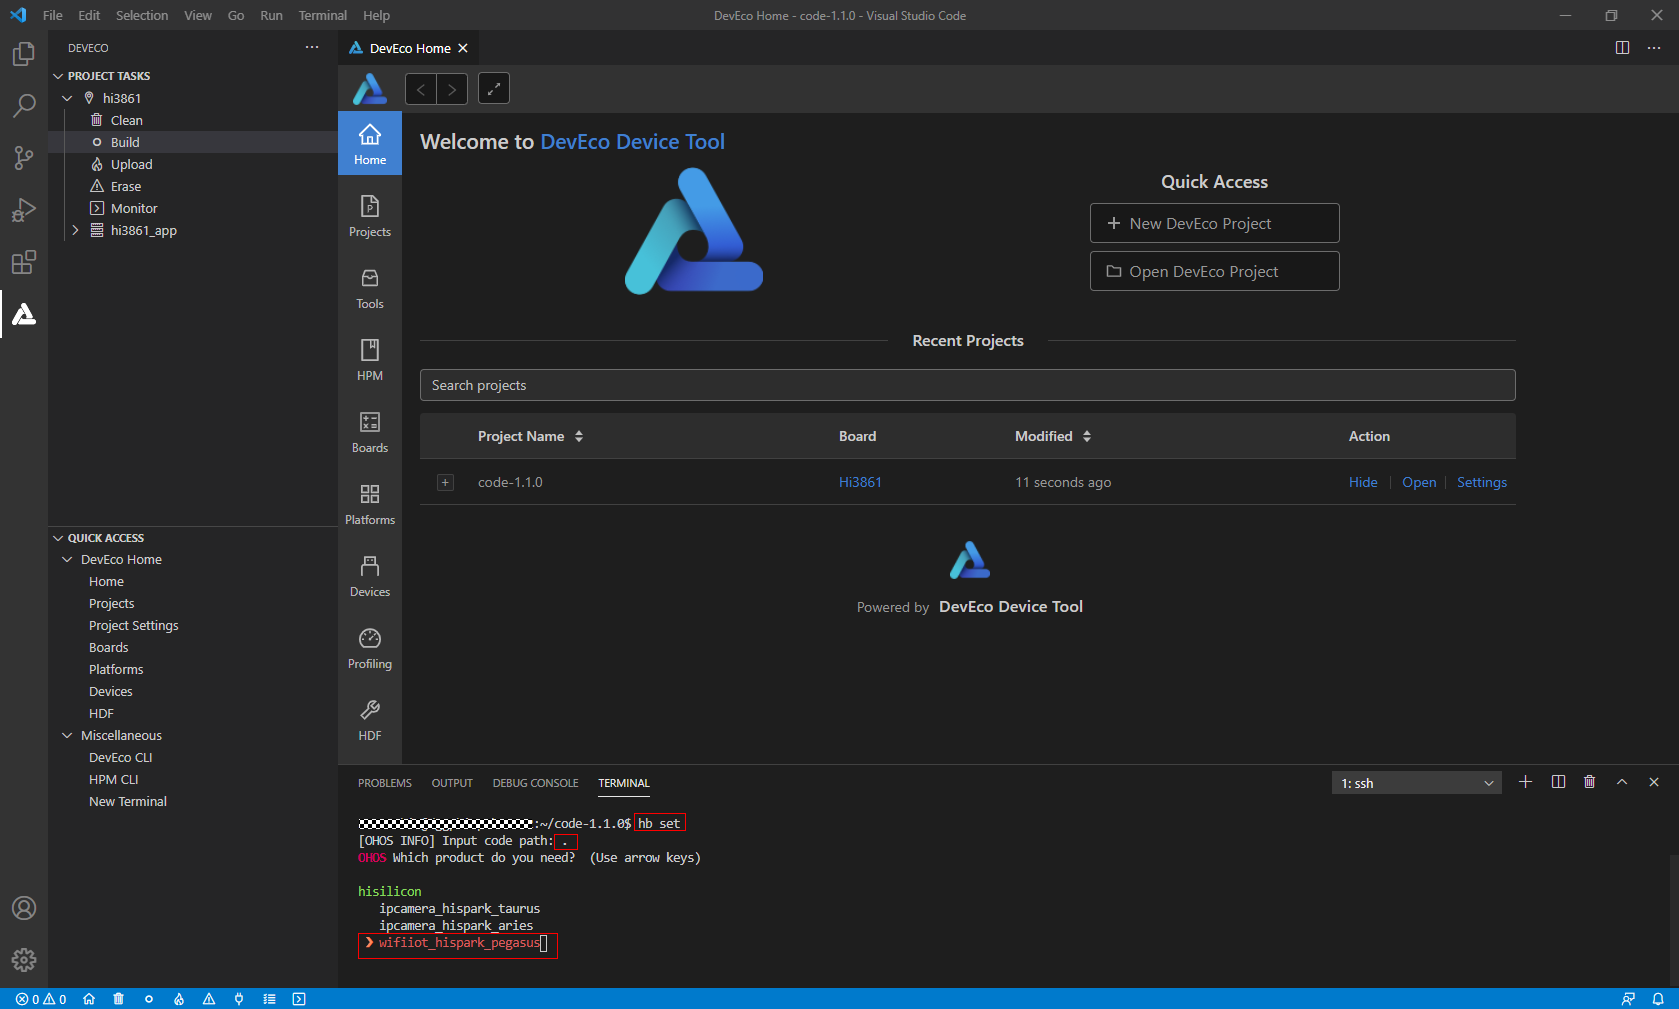This screenshot has height=1009, width=1679.
Task: Open Platforms page in DevEco sidebar
Action: coord(370,504)
